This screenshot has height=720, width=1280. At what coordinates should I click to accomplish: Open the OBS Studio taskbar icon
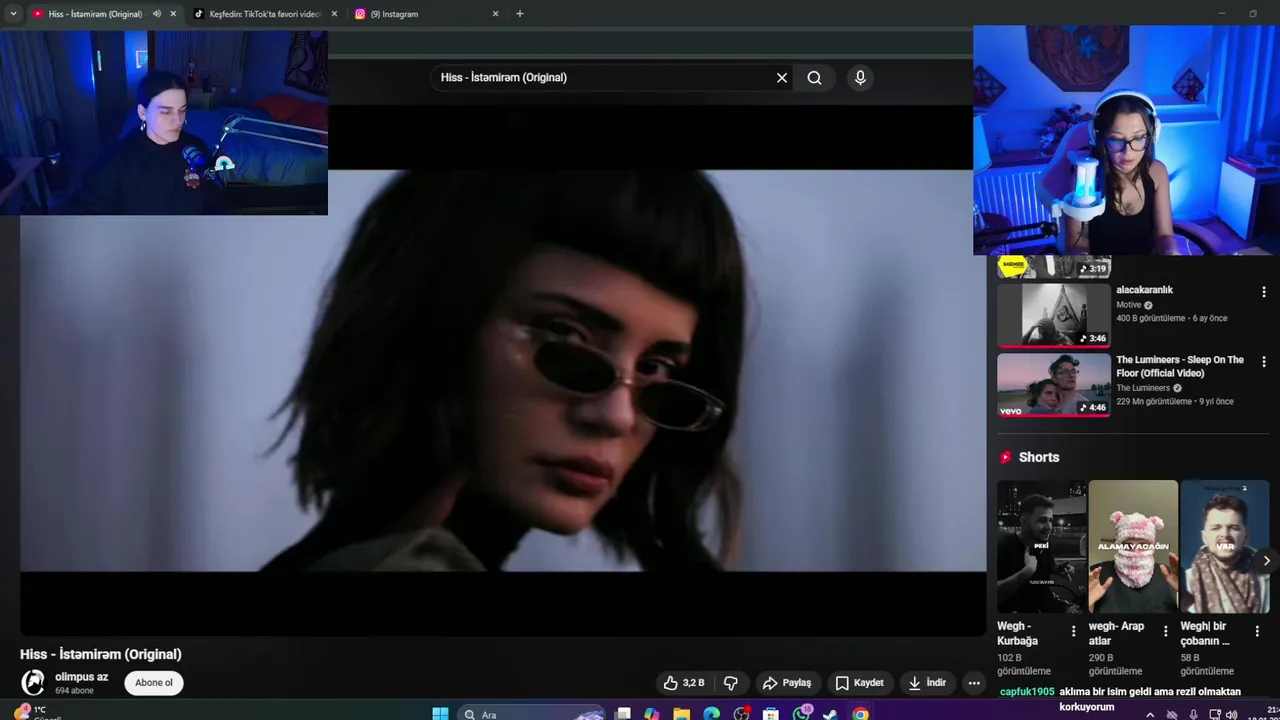741,714
